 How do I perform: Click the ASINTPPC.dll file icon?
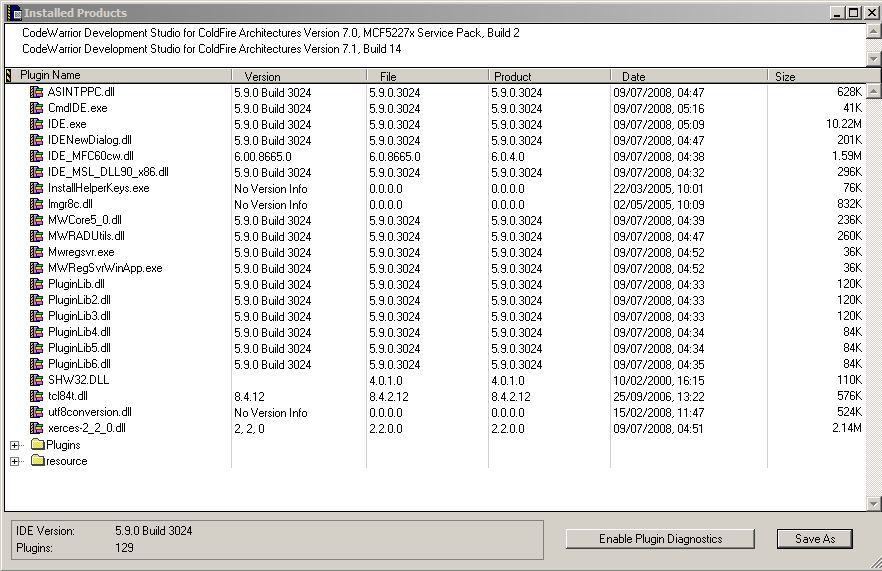(37, 92)
